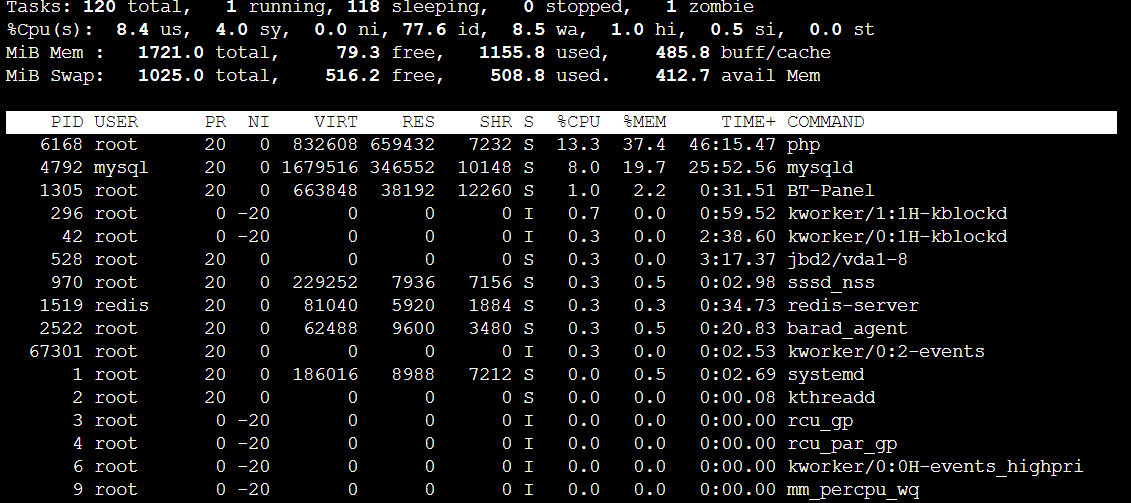Image resolution: width=1131 pixels, height=503 pixels.
Task: Click the RES column header
Action: (418, 122)
